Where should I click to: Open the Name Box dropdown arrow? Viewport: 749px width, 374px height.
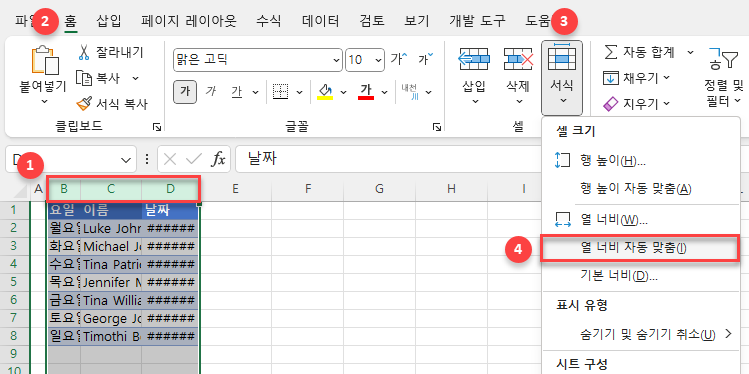pos(126,160)
